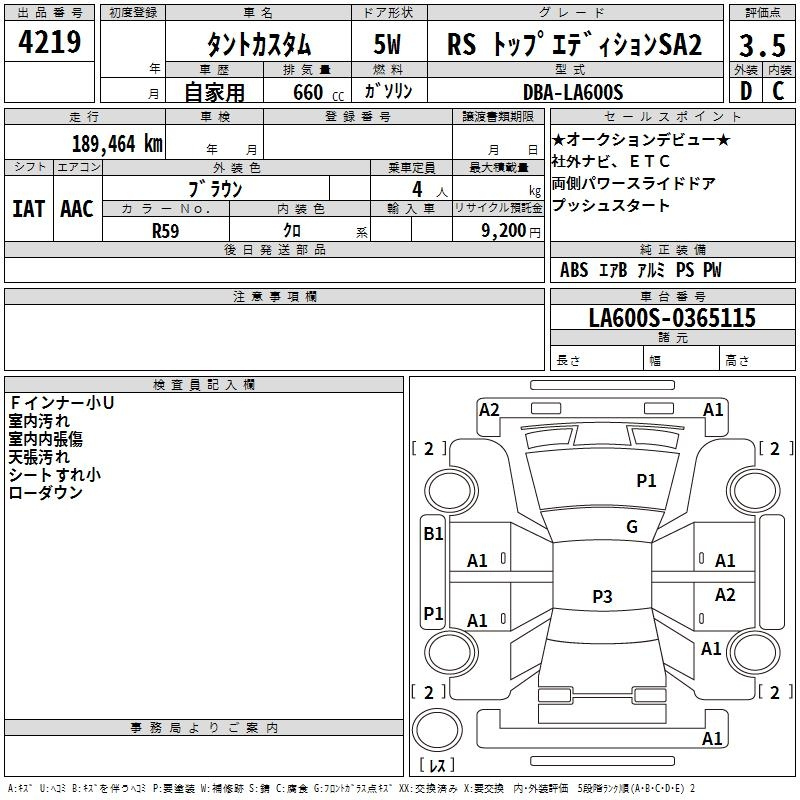Click the タントカスタム car name
800x800 pixels.
point(258,44)
